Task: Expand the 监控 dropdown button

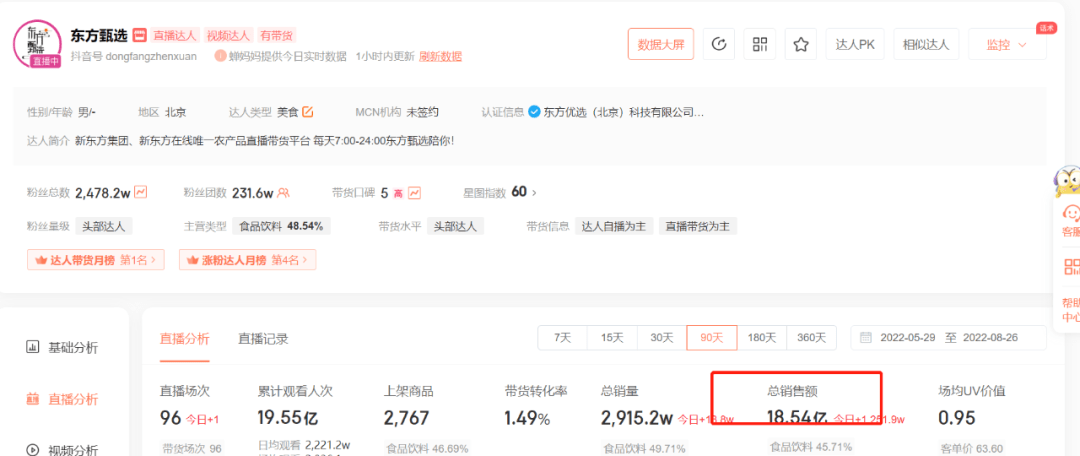Action: point(1007,44)
